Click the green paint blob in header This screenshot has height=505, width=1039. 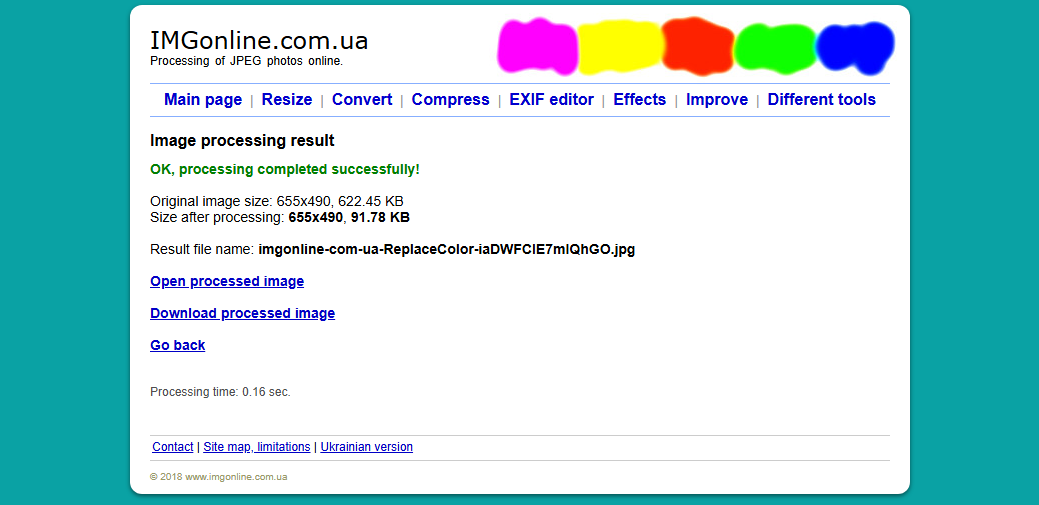[775, 48]
